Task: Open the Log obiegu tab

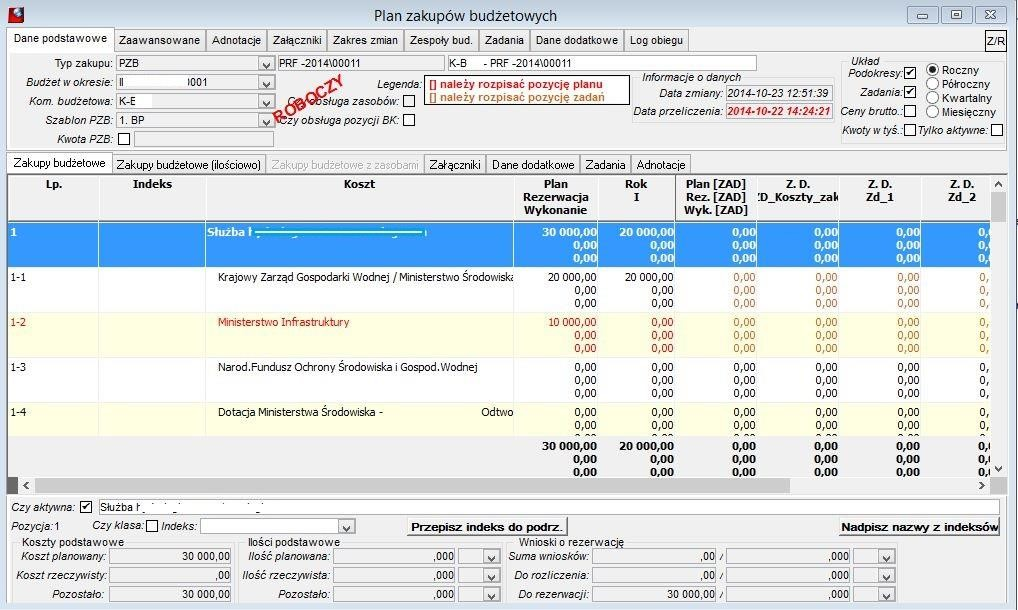Action: point(656,40)
